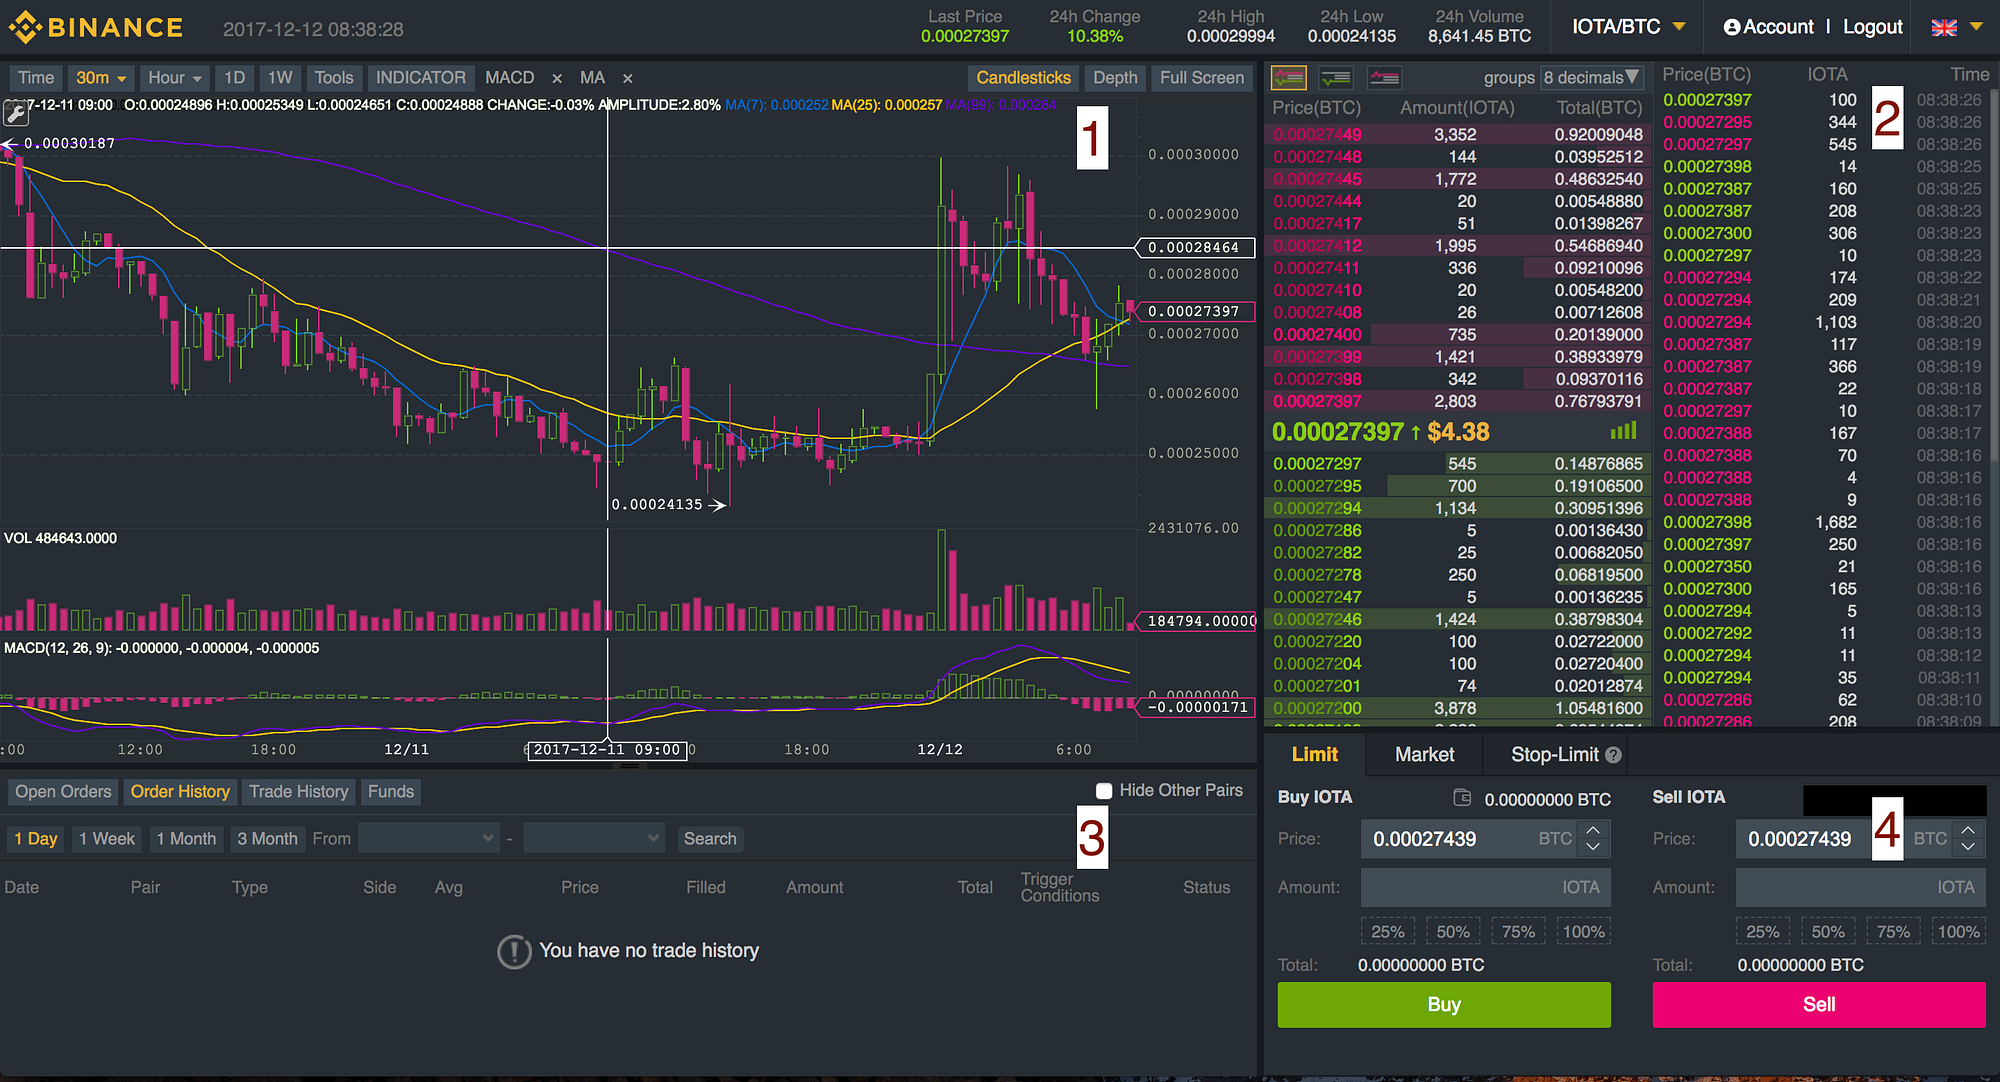
Task: Open the Trade History tab
Action: tap(298, 792)
